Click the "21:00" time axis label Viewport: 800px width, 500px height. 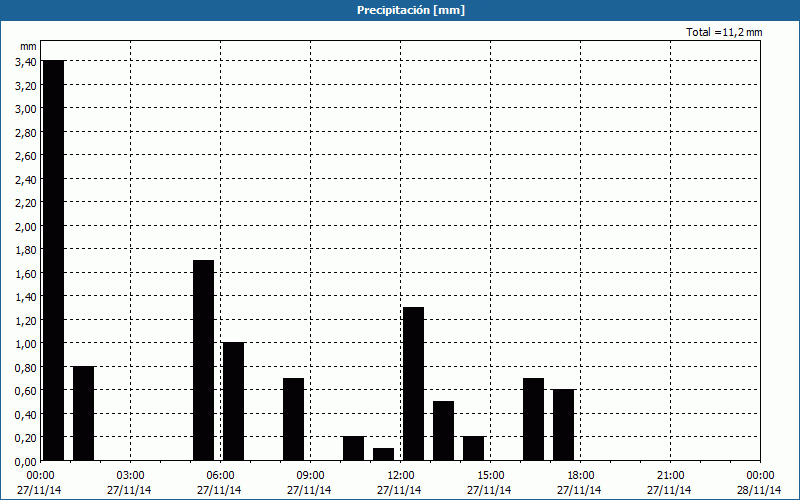(670, 476)
